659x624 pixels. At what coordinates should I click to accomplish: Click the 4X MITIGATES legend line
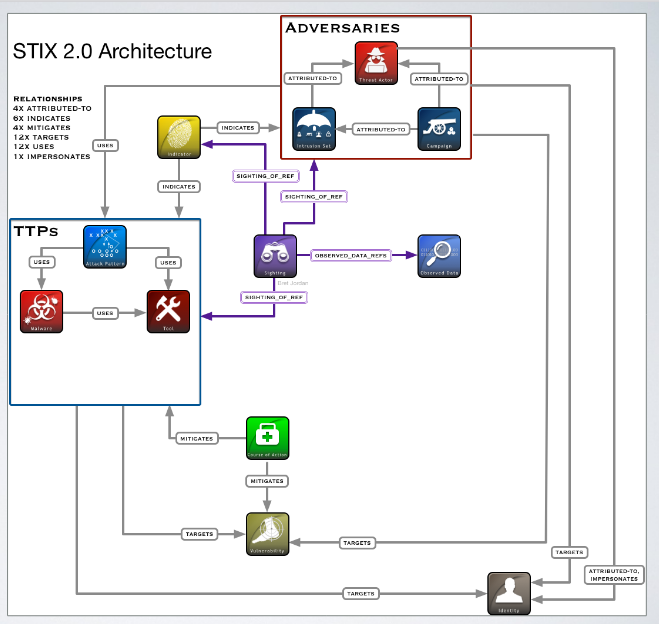pyautogui.click(x=42, y=128)
